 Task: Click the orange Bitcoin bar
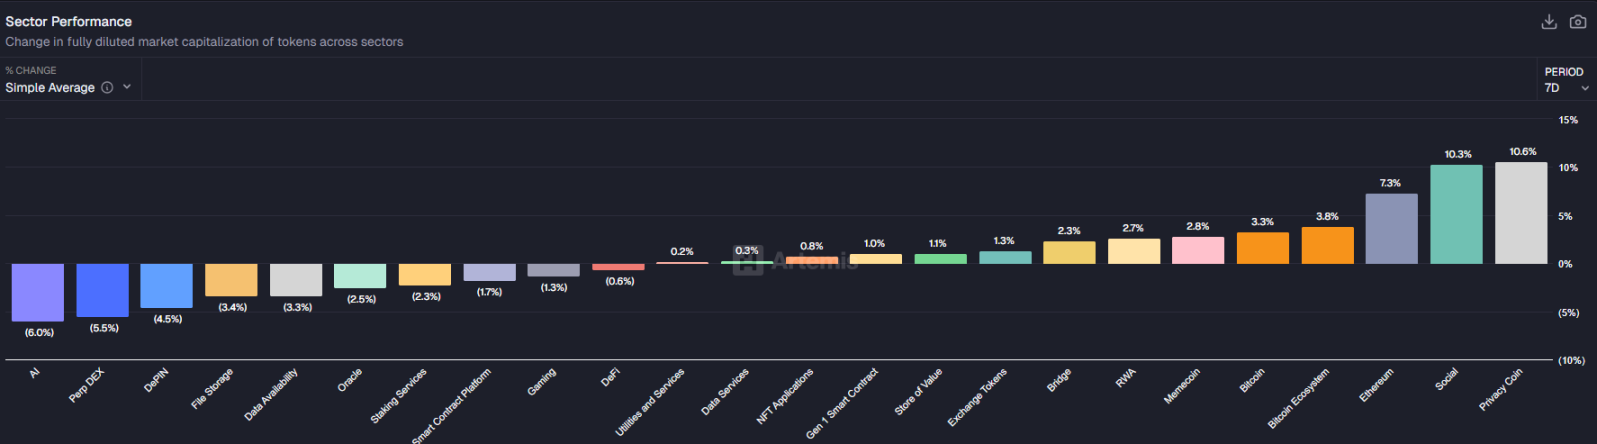(x=1262, y=248)
